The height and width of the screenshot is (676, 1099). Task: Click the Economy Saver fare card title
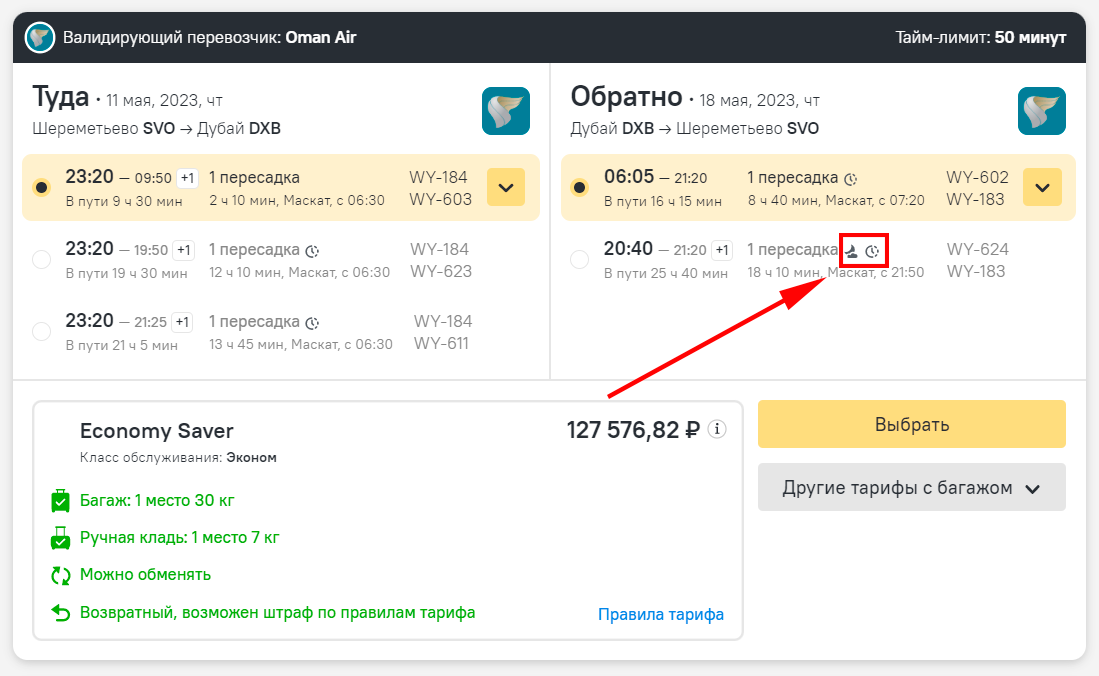click(x=156, y=431)
